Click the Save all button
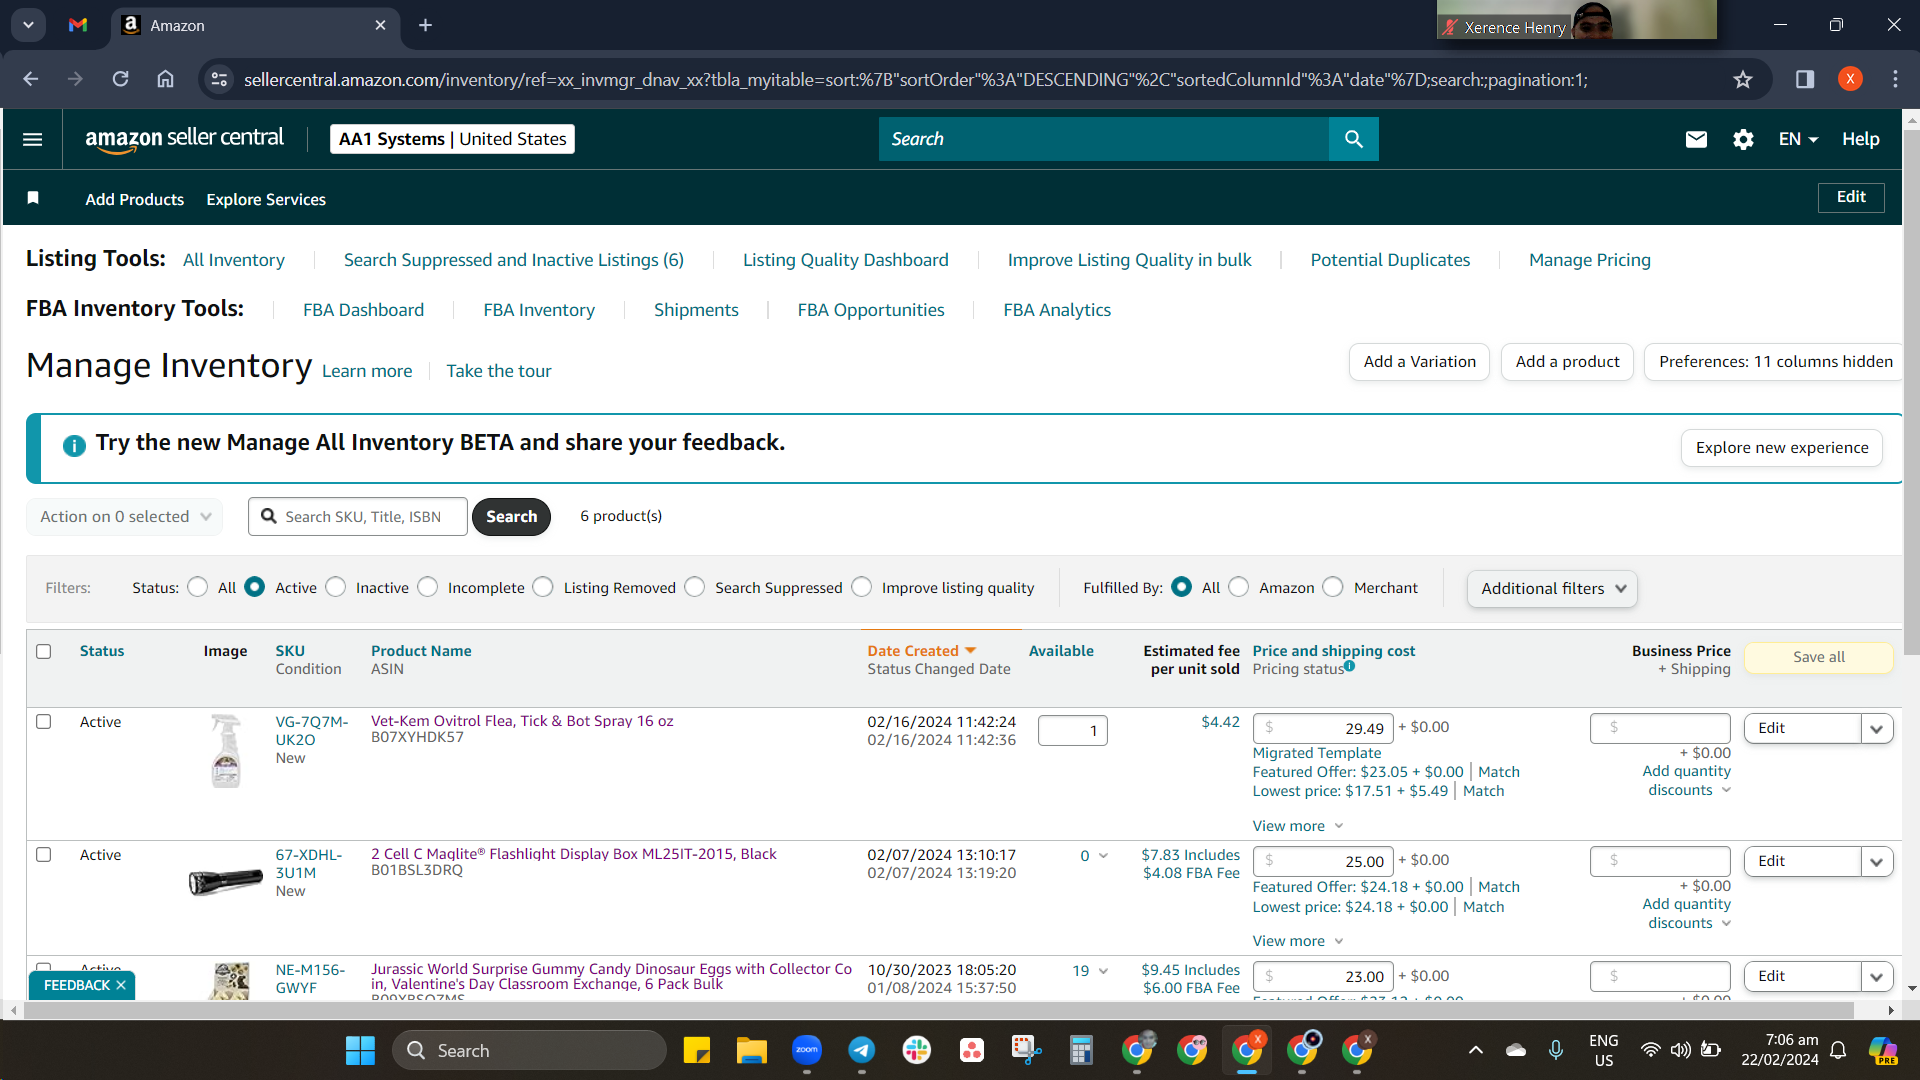This screenshot has height=1080, width=1920. click(x=1818, y=657)
